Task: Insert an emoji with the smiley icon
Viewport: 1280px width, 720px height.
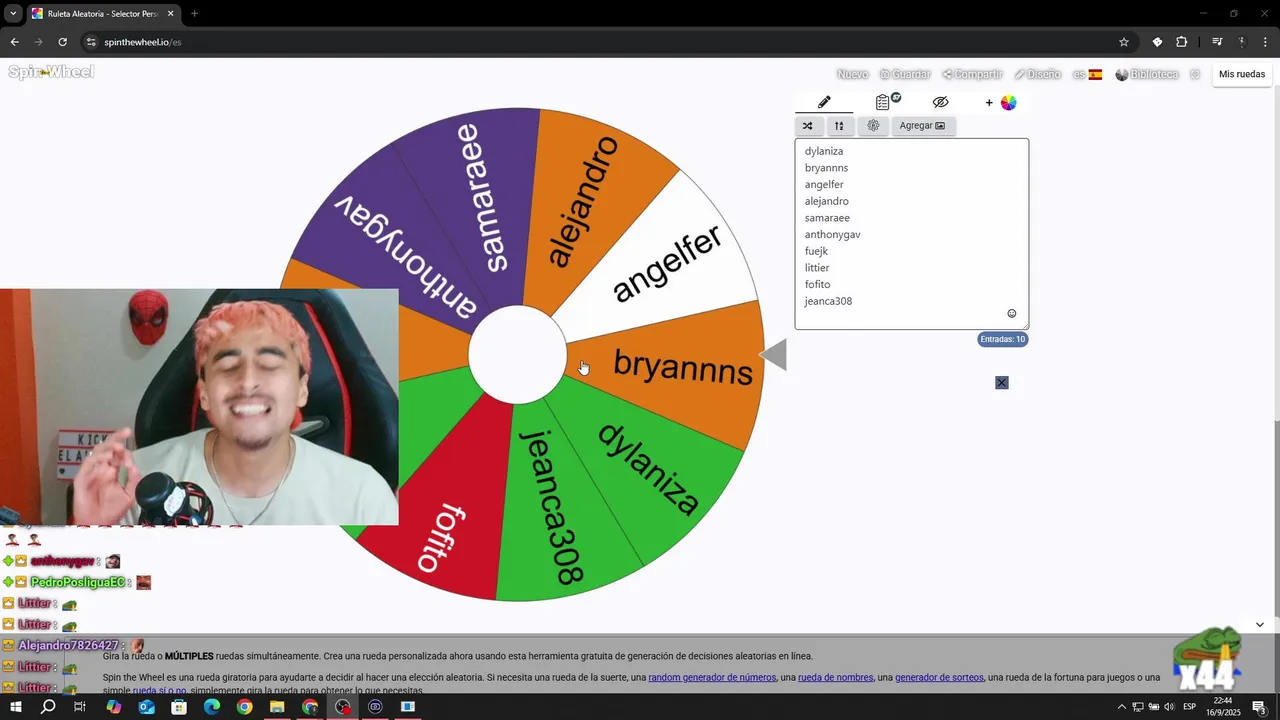Action: (1011, 314)
